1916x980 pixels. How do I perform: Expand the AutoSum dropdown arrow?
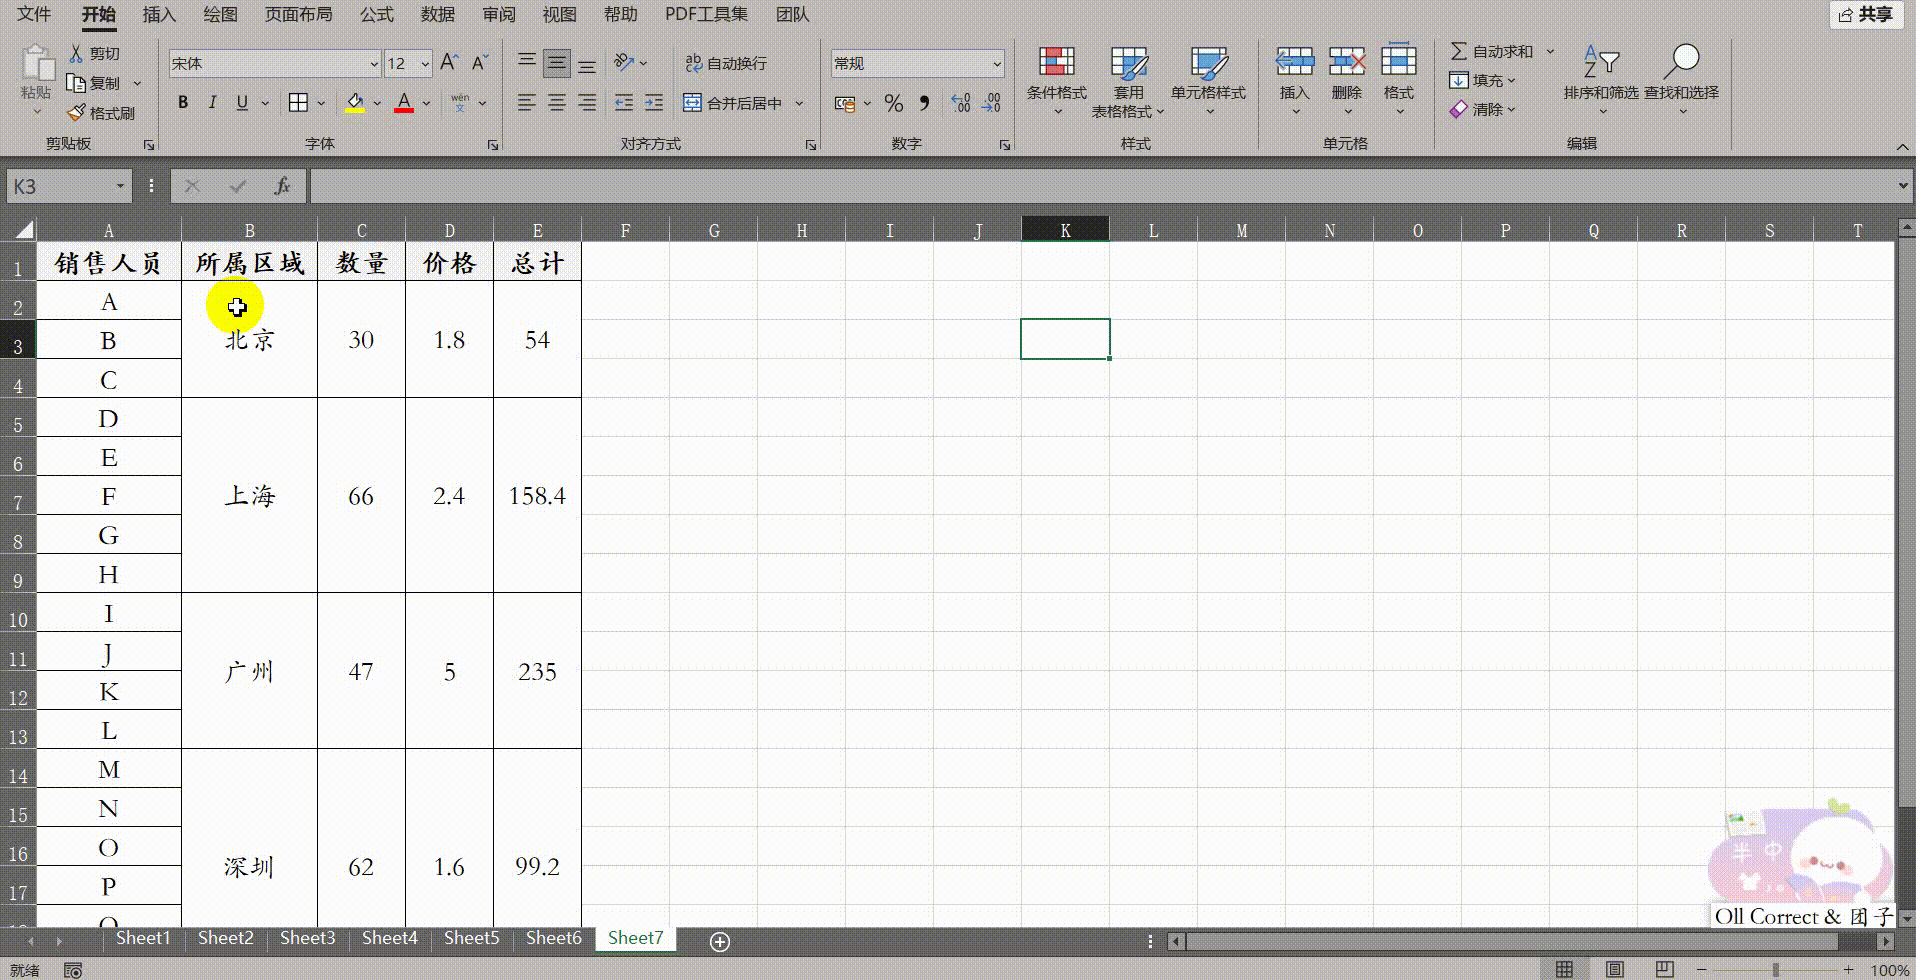coord(1550,51)
